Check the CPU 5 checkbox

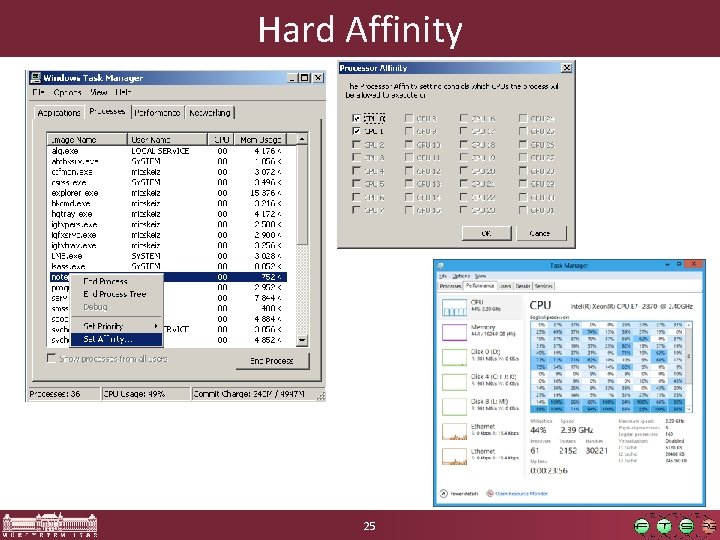[x=356, y=184]
